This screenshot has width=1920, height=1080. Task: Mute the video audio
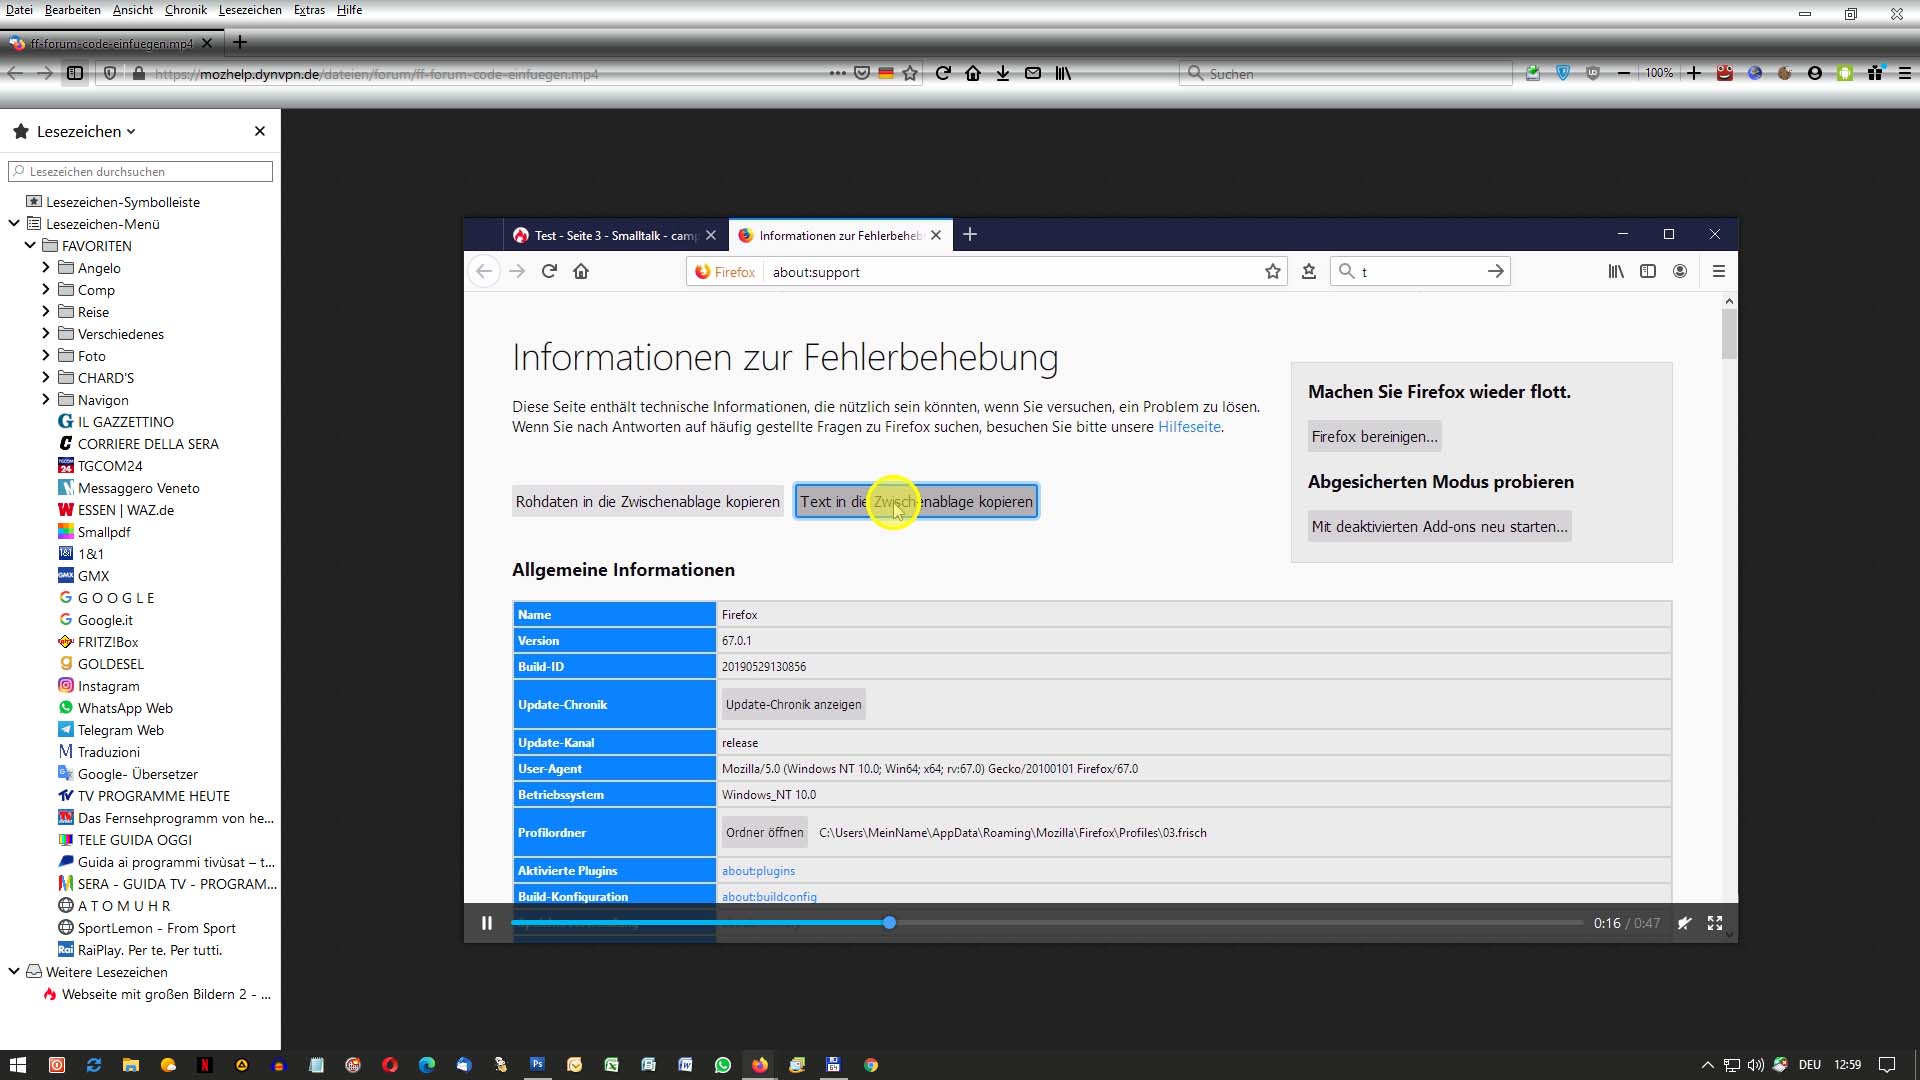[x=1685, y=923]
